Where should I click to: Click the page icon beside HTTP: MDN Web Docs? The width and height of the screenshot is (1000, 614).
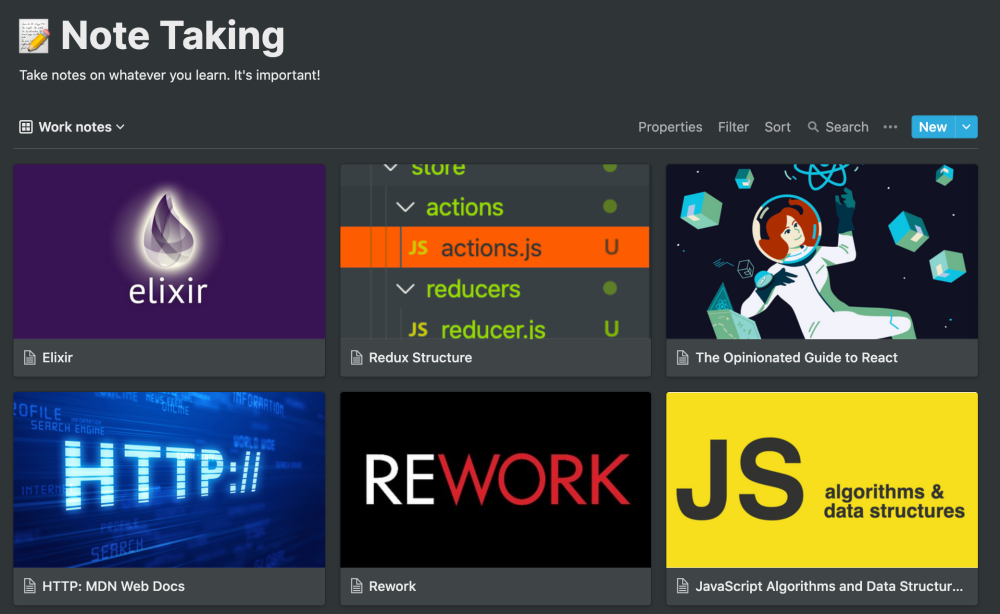click(29, 586)
